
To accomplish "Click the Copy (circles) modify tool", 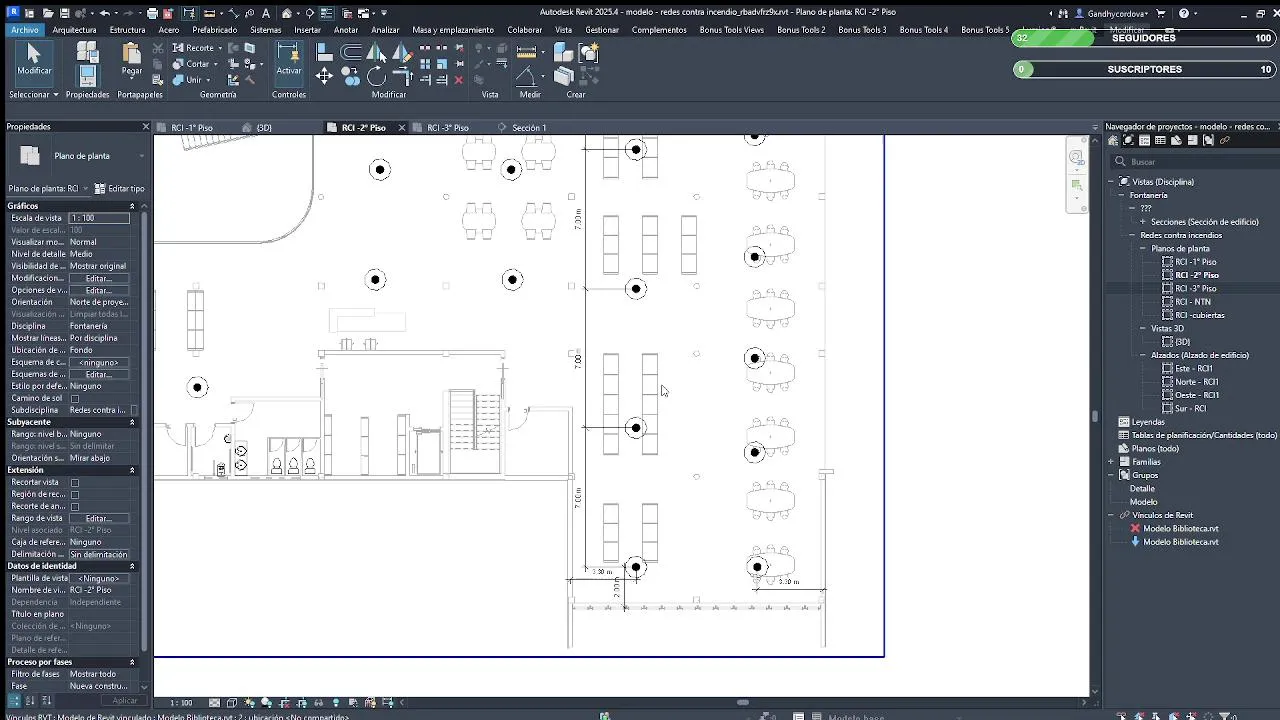I will 350,77.
